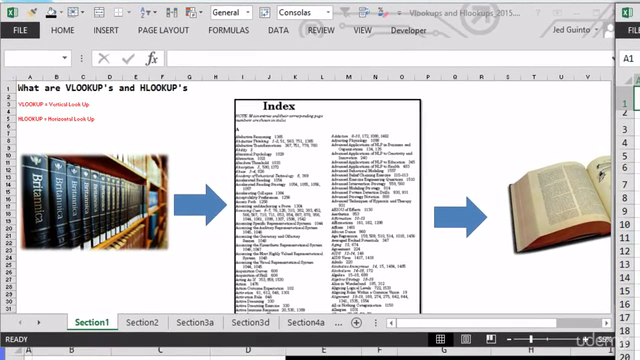The width and height of the screenshot is (640, 360).
Task: Open the General number format dropdown
Action: coord(248,12)
